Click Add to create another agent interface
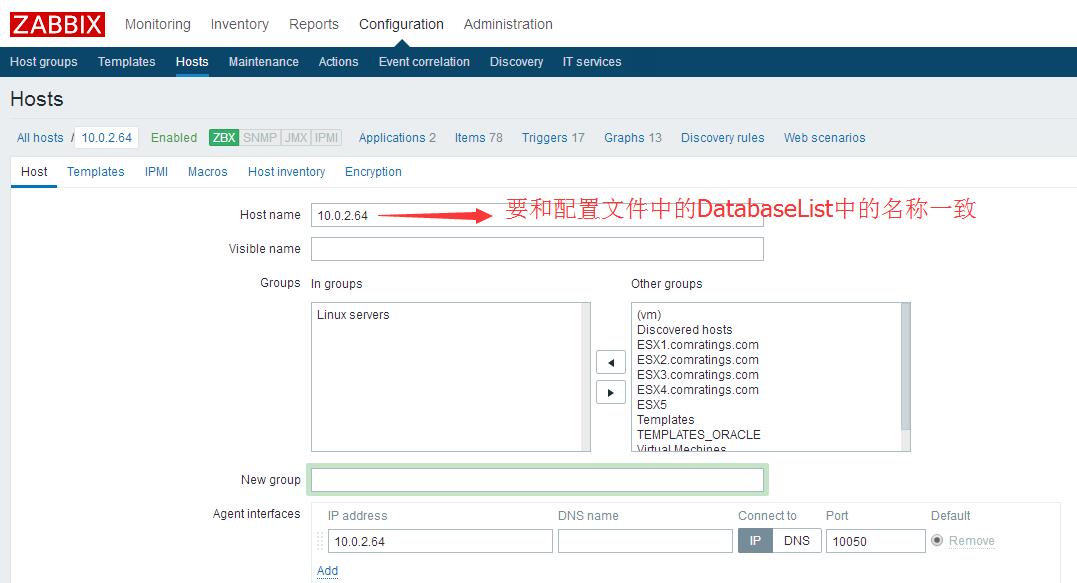Screen dimensions: 1077x583 pos(327,570)
